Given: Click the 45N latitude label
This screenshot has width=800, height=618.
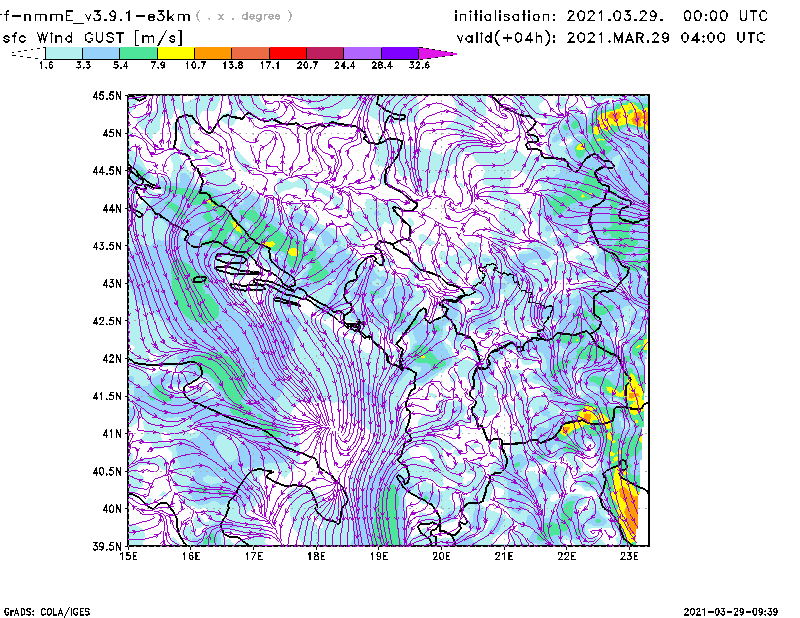Looking at the screenshot, I should click(112, 133).
